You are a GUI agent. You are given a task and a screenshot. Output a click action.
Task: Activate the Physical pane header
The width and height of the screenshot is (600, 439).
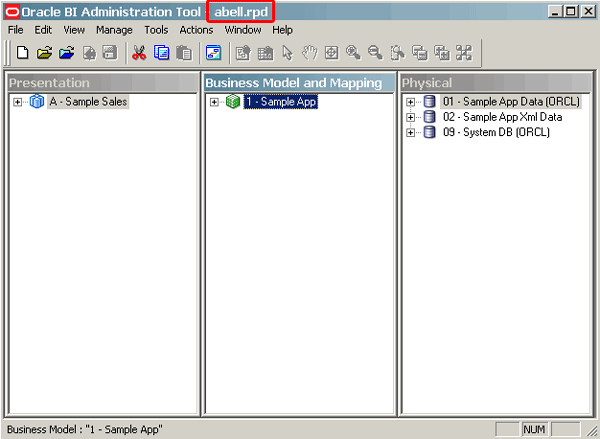coord(496,83)
